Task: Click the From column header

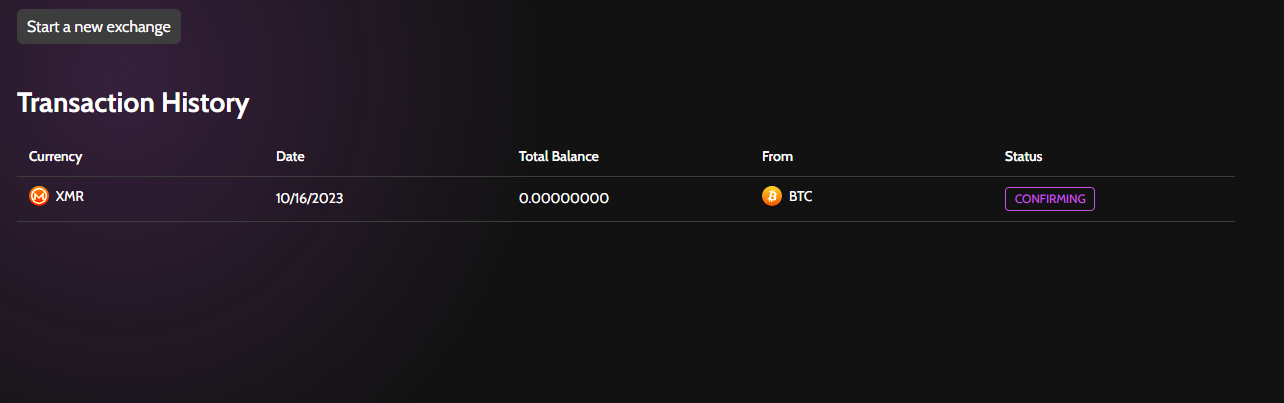Action: point(777,156)
